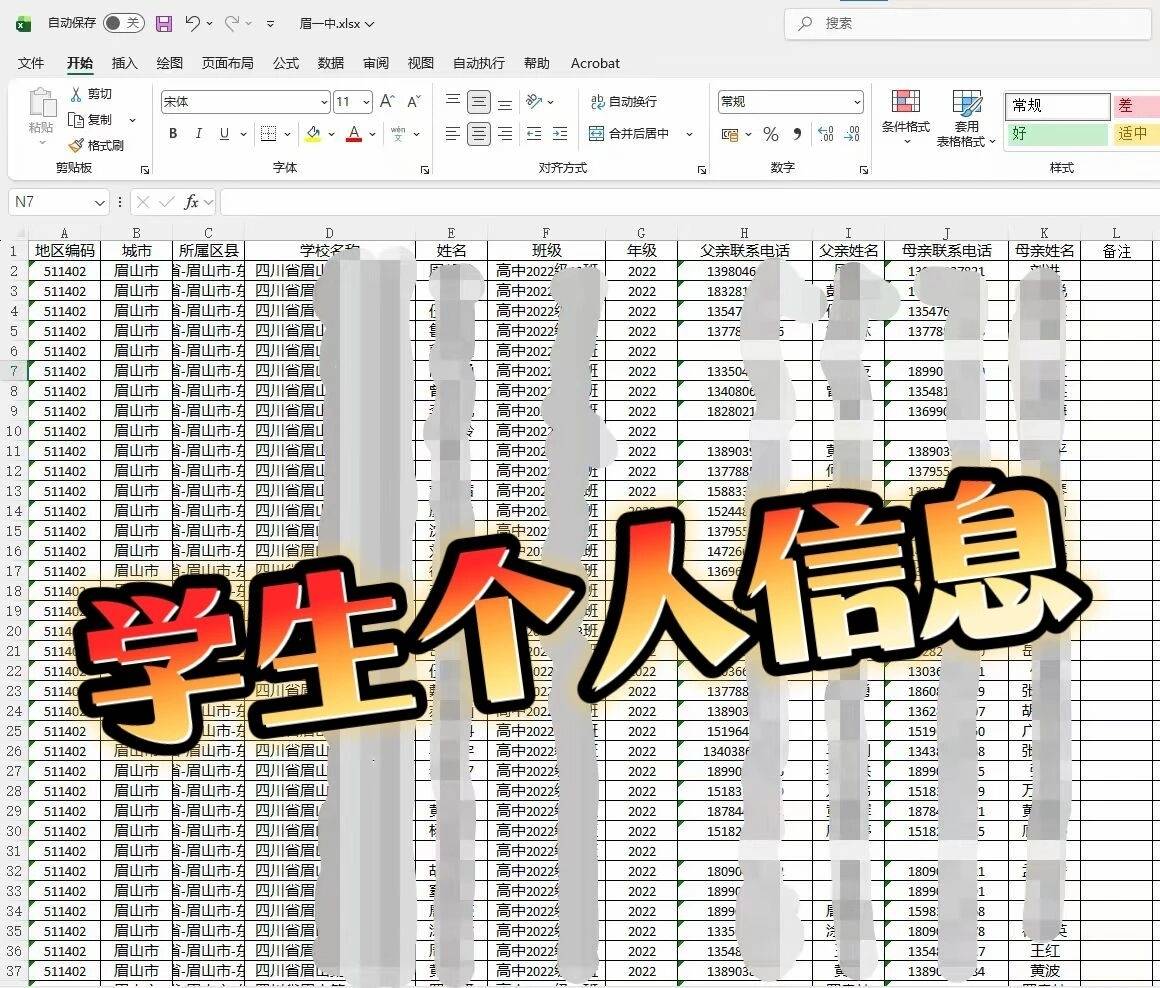The width and height of the screenshot is (1160, 988).
Task: Align cell text to the right
Action: pyautogui.click(x=505, y=134)
